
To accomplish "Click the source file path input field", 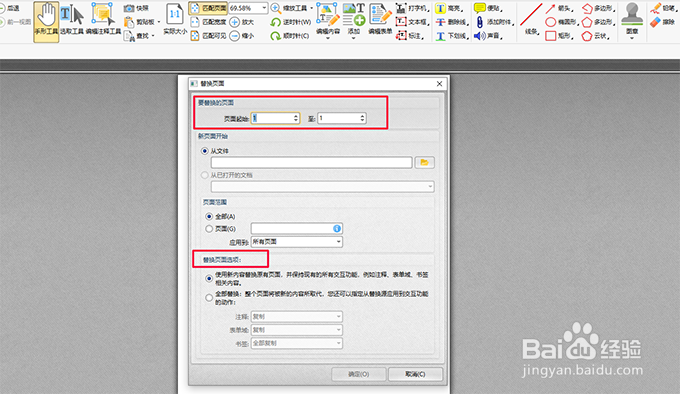I will click(311, 163).
